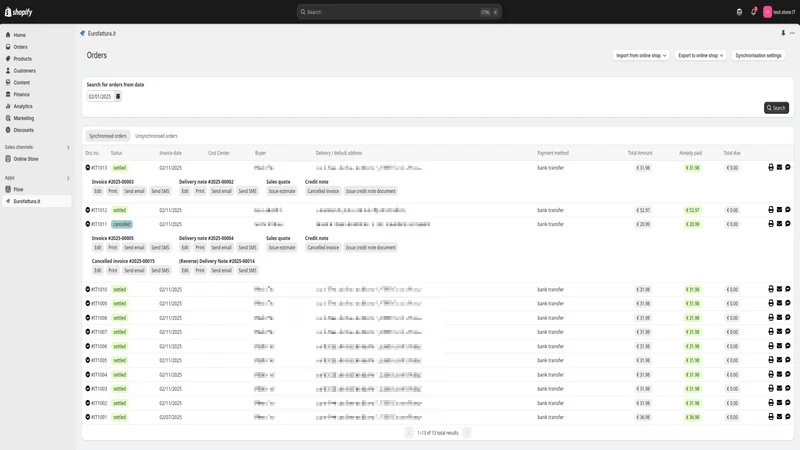Image resolution: width=800 pixels, height=450 pixels.
Task: Send email for Invoice #2025-00005
Action: 134,248
